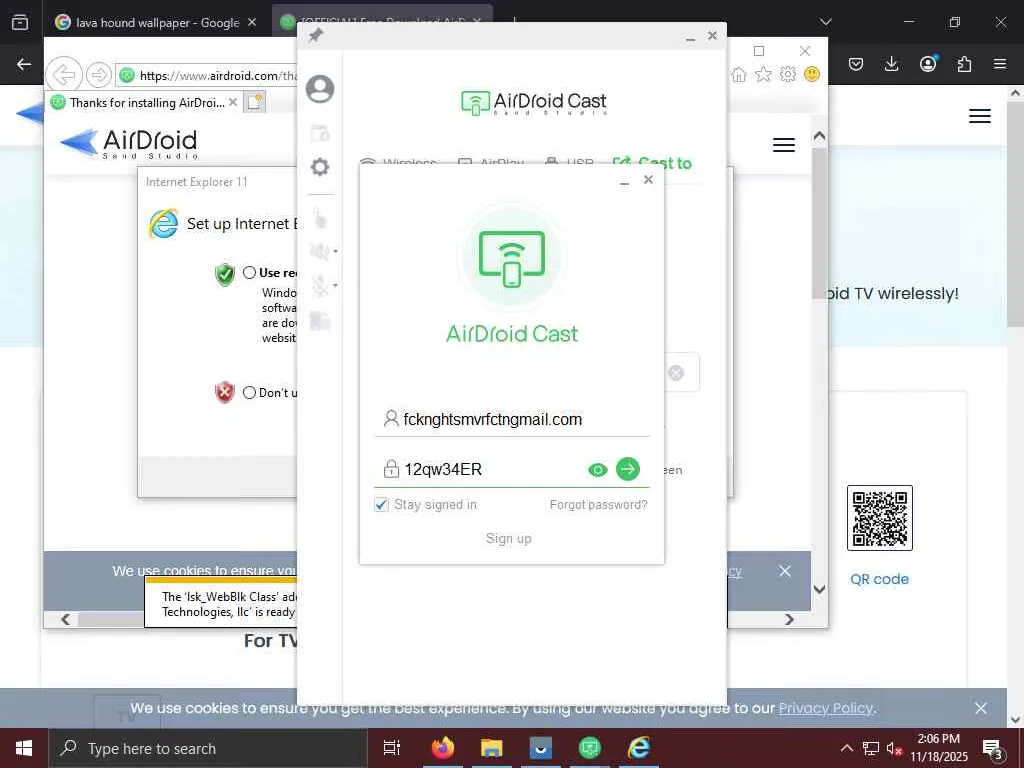Focus the email account field
Viewport: 1024px width, 768px height.
coord(511,419)
